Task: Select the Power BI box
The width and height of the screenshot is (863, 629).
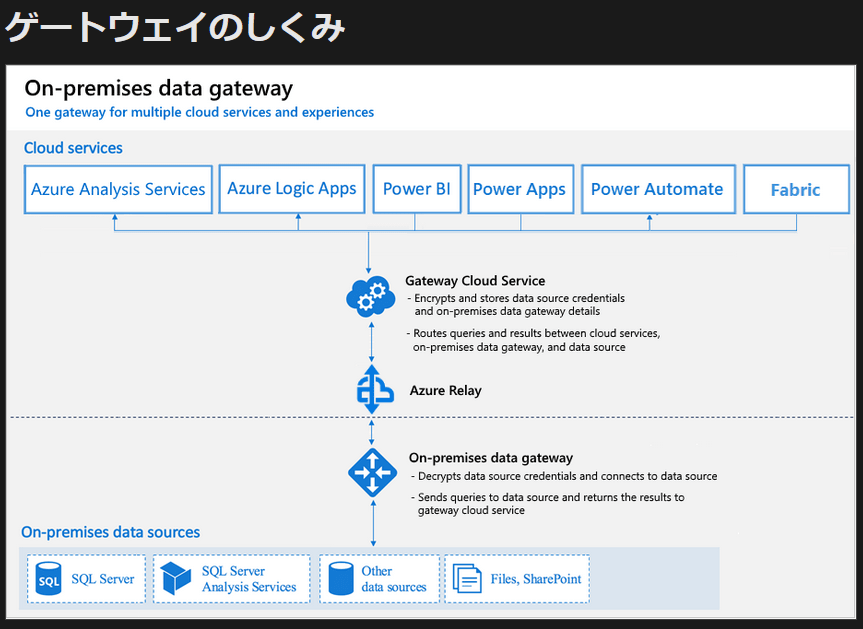Action: coord(417,189)
